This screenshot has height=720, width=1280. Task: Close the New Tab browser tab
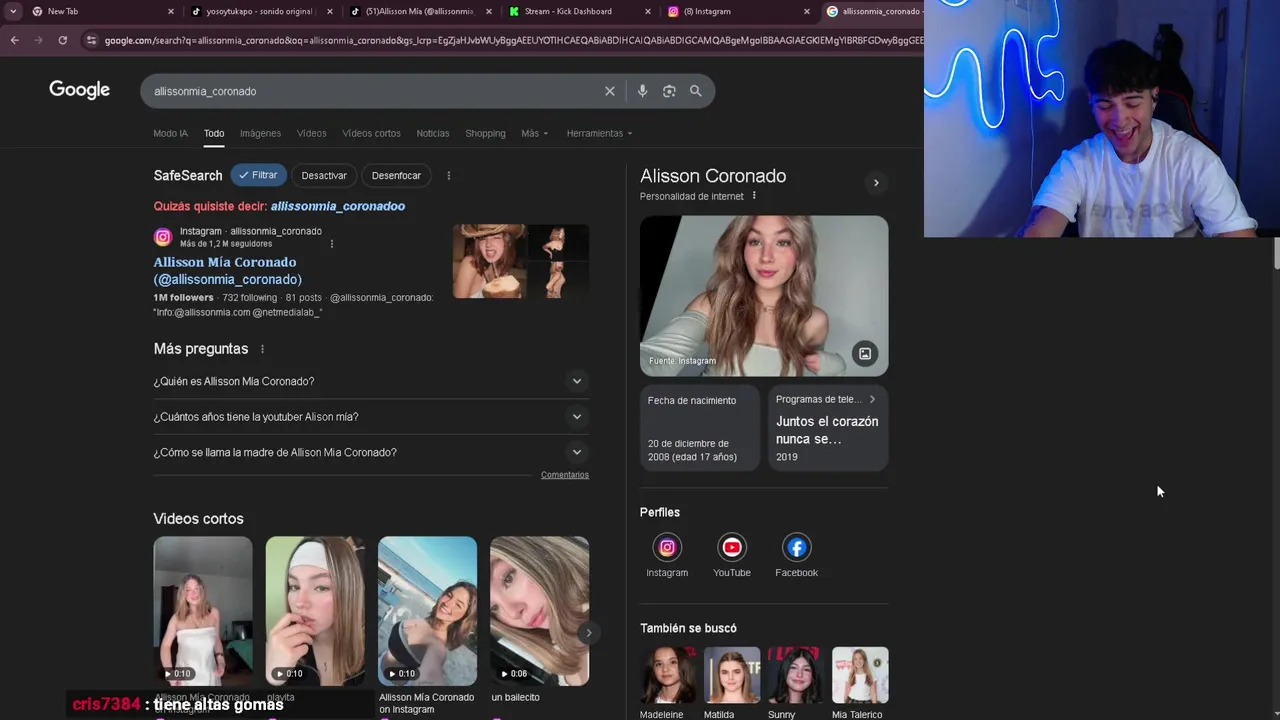pyautogui.click(x=170, y=11)
